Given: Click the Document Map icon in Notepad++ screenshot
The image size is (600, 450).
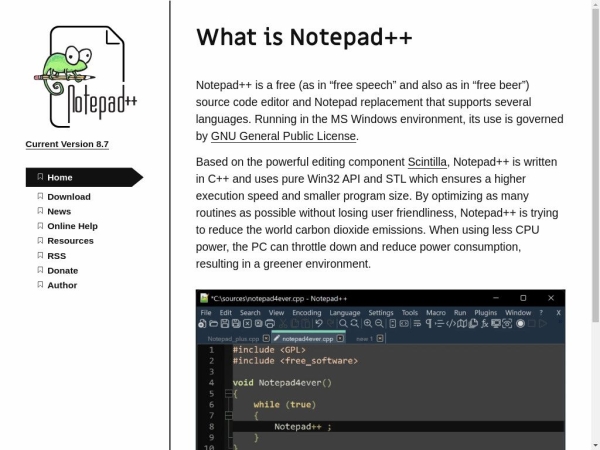Looking at the screenshot, I should point(462,324).
